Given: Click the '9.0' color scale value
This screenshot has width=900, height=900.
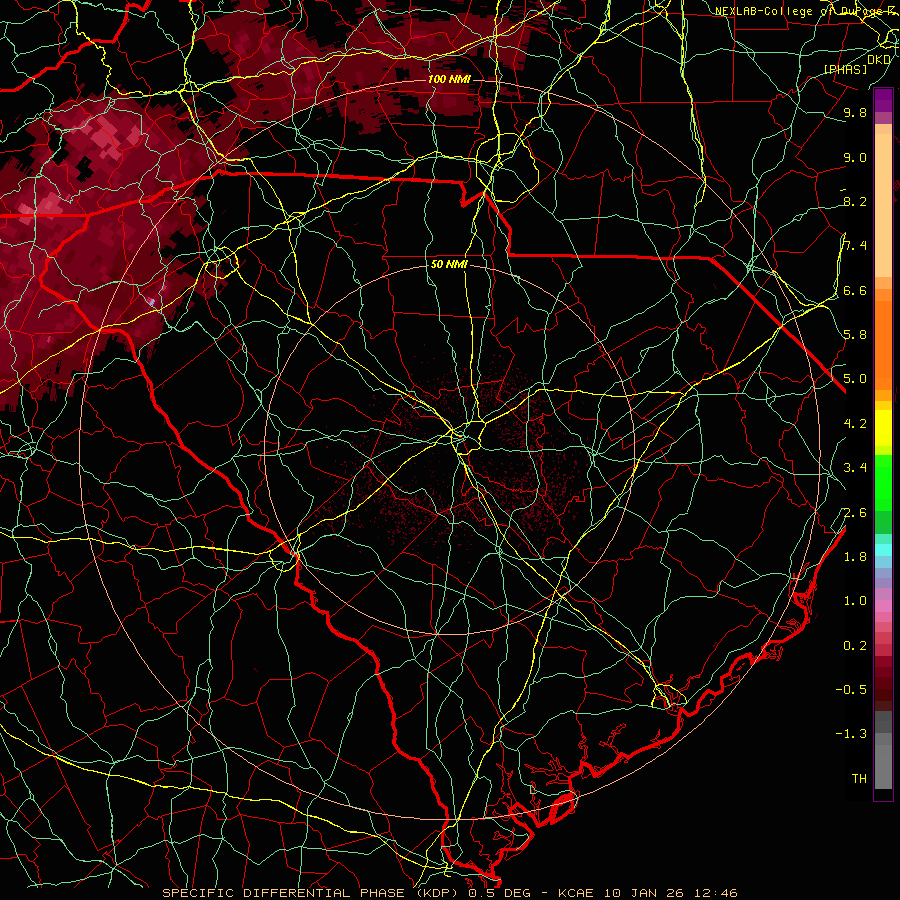Looking at the screenshot, I should tap(855, 157).
